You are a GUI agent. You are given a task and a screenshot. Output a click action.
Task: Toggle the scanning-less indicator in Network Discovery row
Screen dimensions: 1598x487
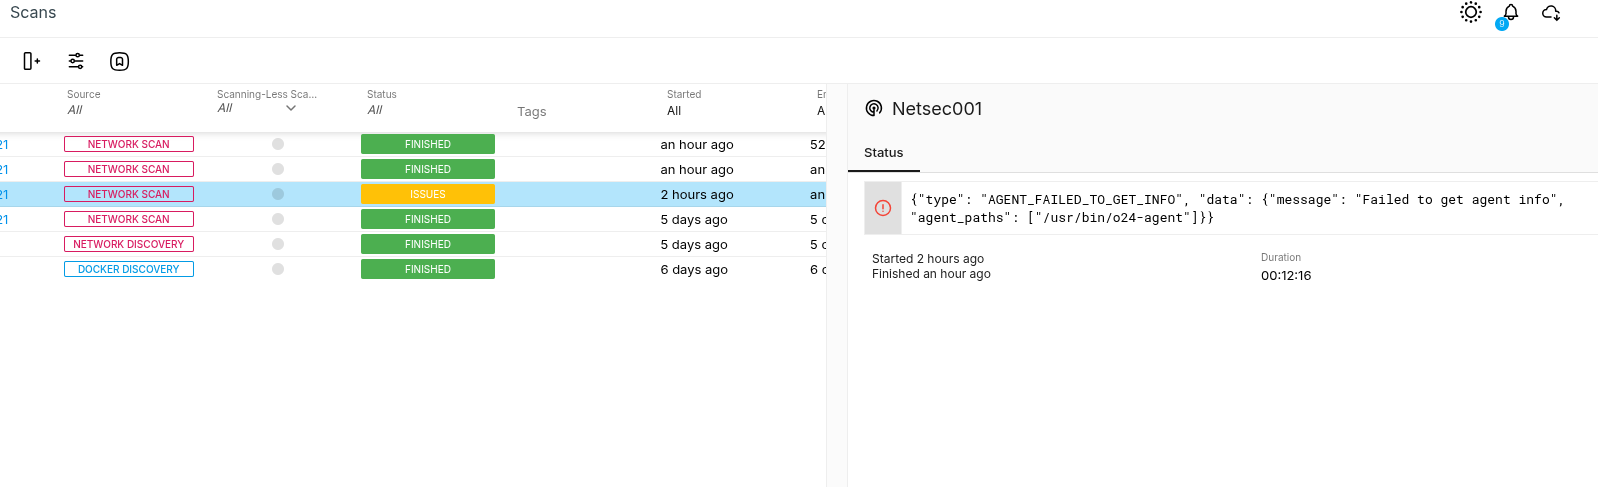[278, 244]
